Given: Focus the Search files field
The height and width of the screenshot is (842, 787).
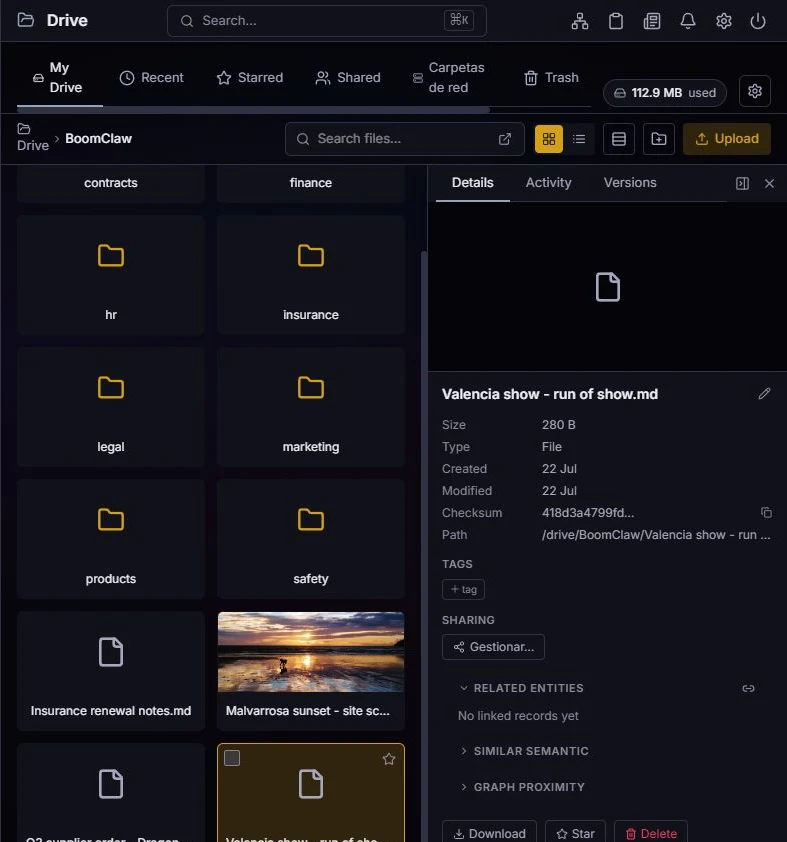Looking at the screenshot, I should click(405, 139).
